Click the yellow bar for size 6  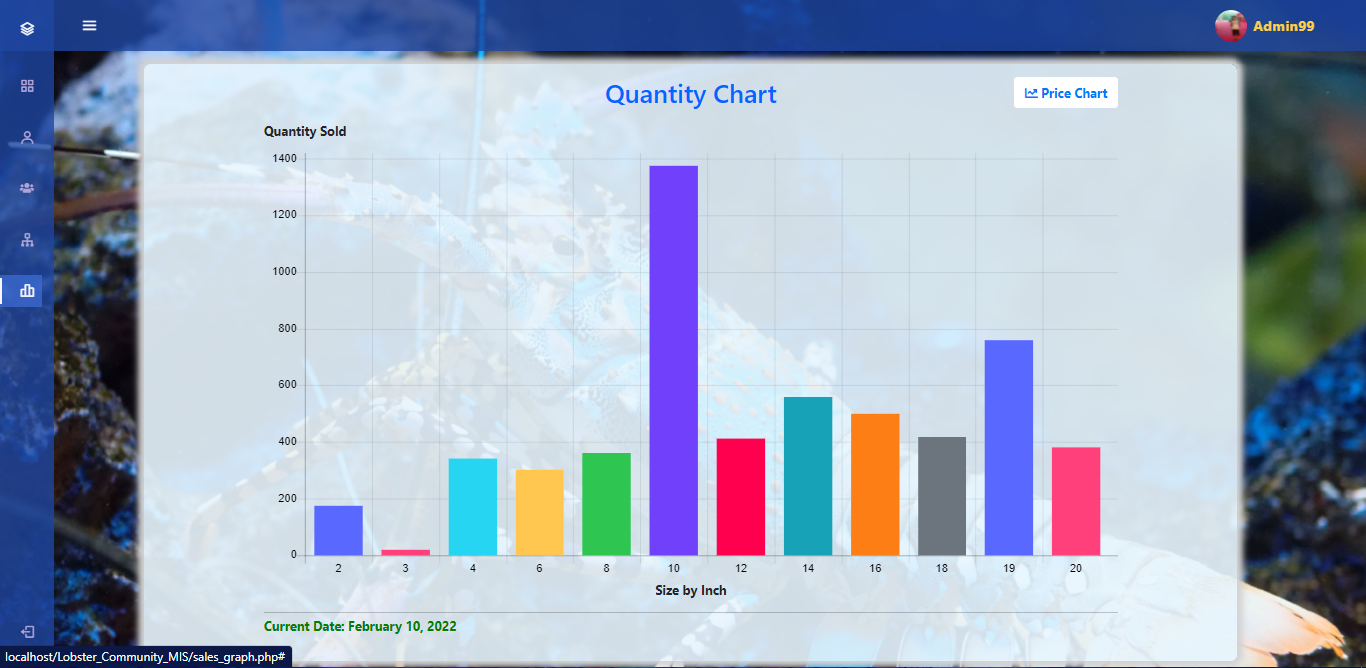click(x=540, y=512)
